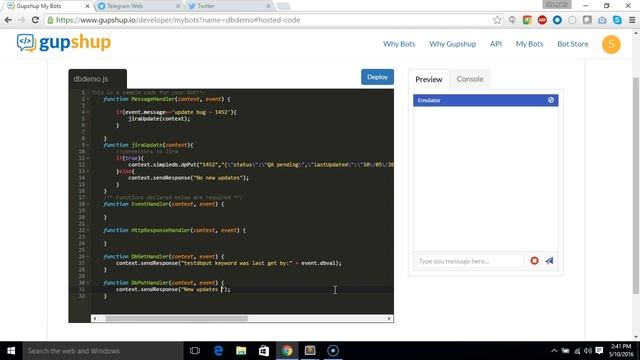640x360 pixels.
Task: Click the red cancel icon in emulator
Action: (534, 260)
